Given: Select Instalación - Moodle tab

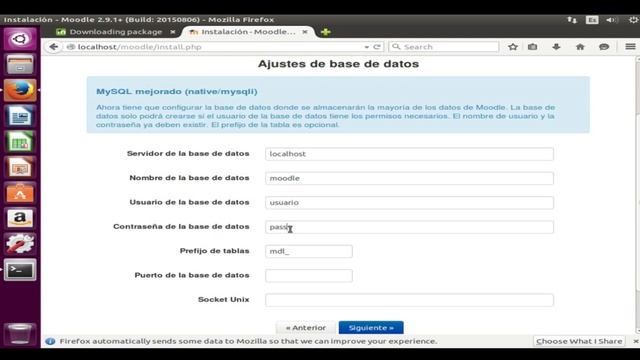Looking at the screenshot, I should pyautogui.click(x=248, y=32).
